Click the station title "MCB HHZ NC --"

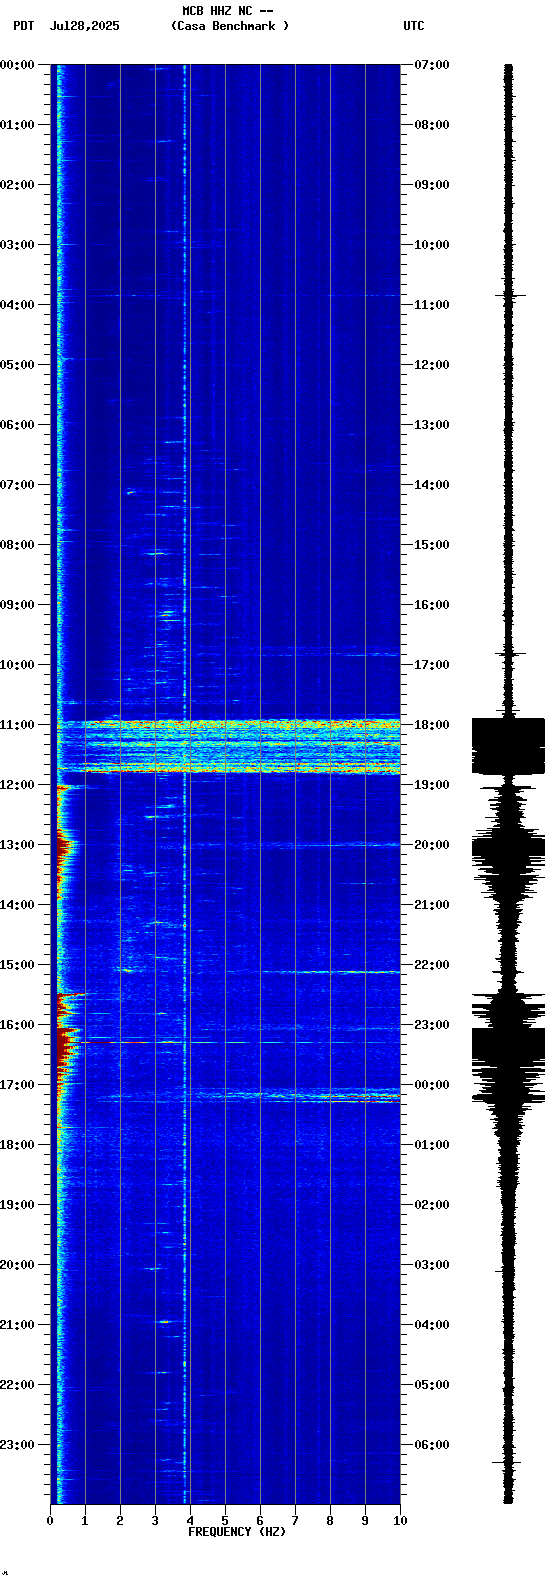click(x=228, y=11)
